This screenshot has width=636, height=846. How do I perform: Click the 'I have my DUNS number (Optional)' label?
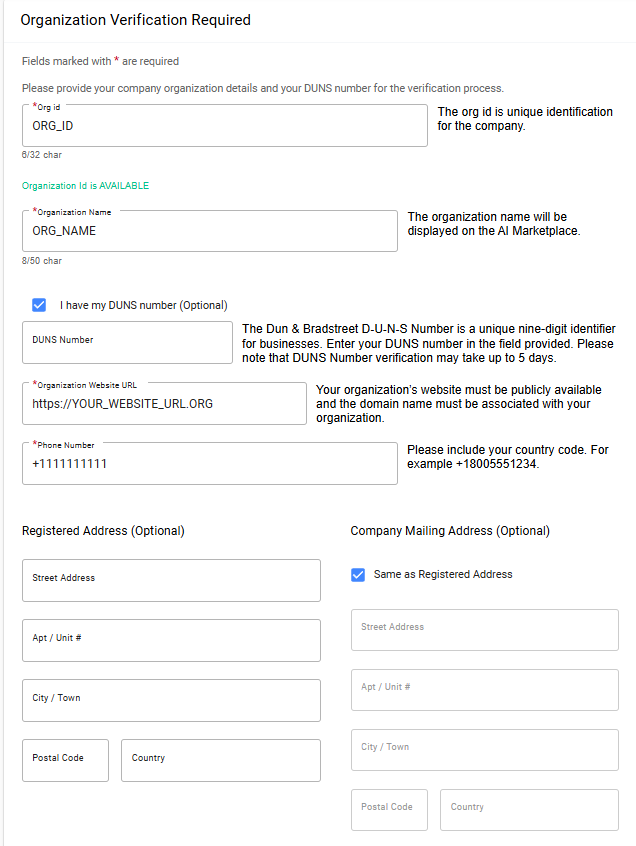[143, 305]
